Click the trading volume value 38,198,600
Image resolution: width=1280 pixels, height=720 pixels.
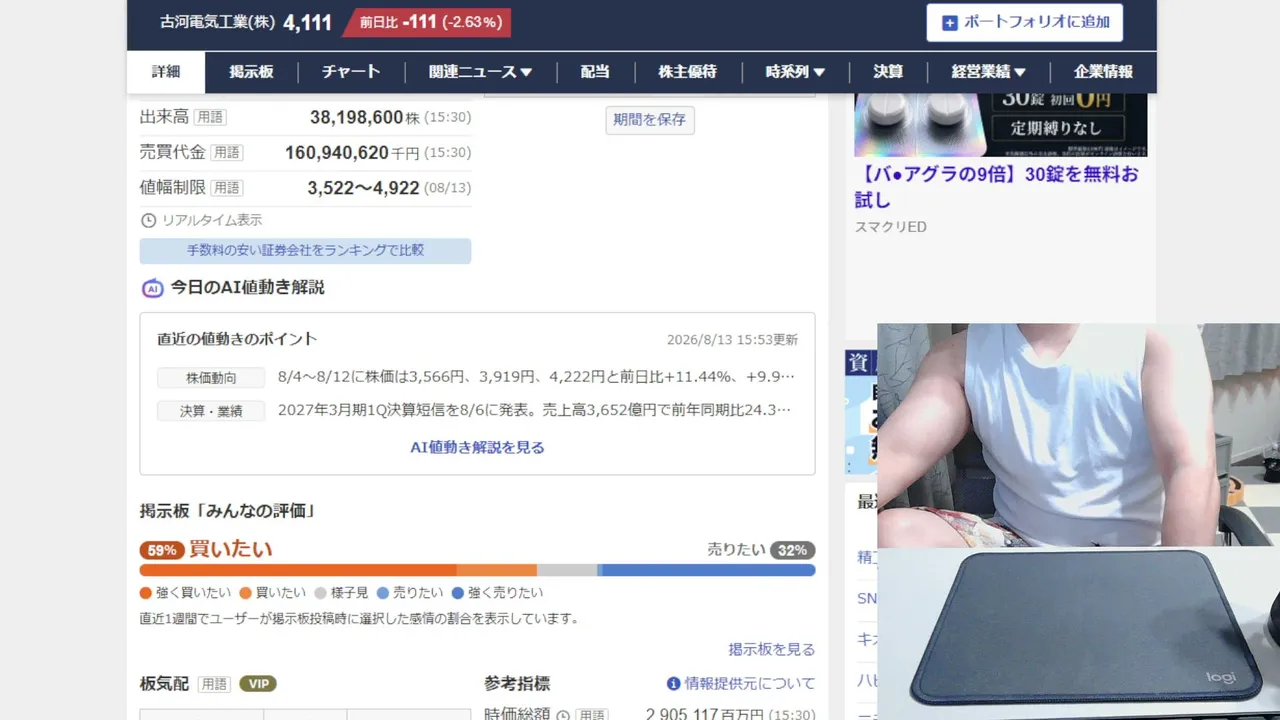pyautogui.click(x=356, y=117)
